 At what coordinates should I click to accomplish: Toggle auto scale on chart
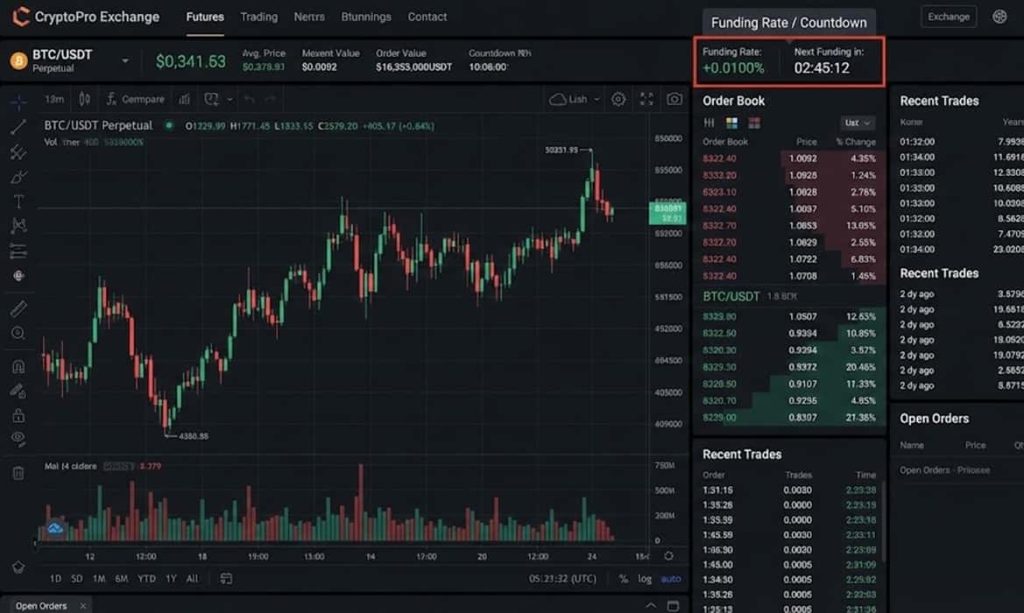coord(670,579)
